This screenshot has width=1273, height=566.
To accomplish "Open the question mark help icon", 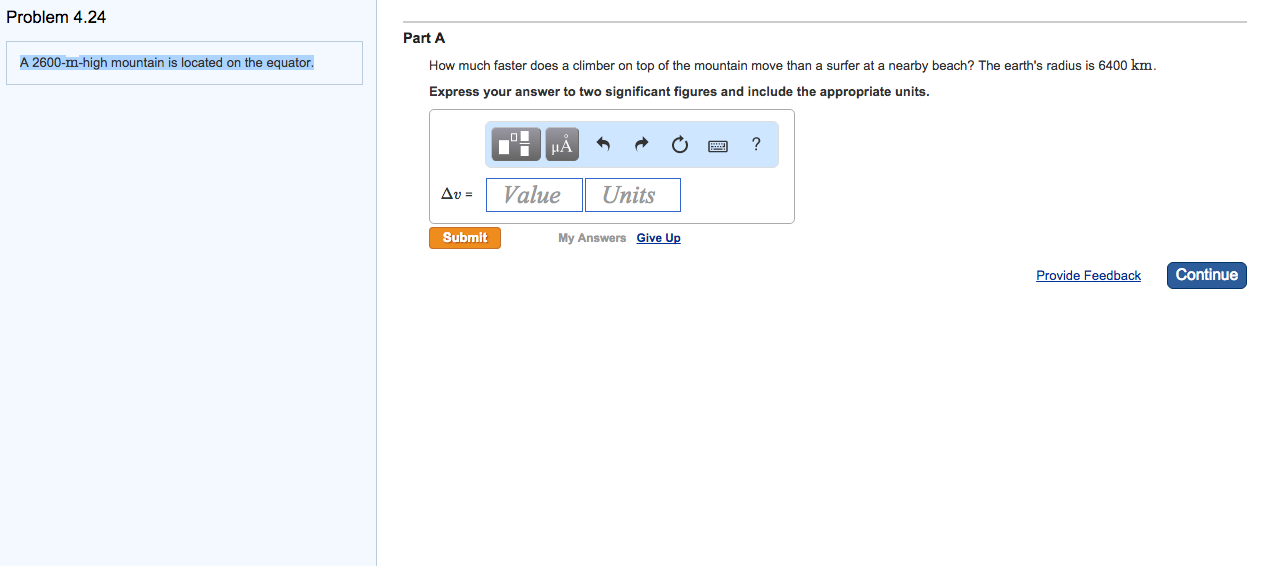I will (x=756, y=144).
